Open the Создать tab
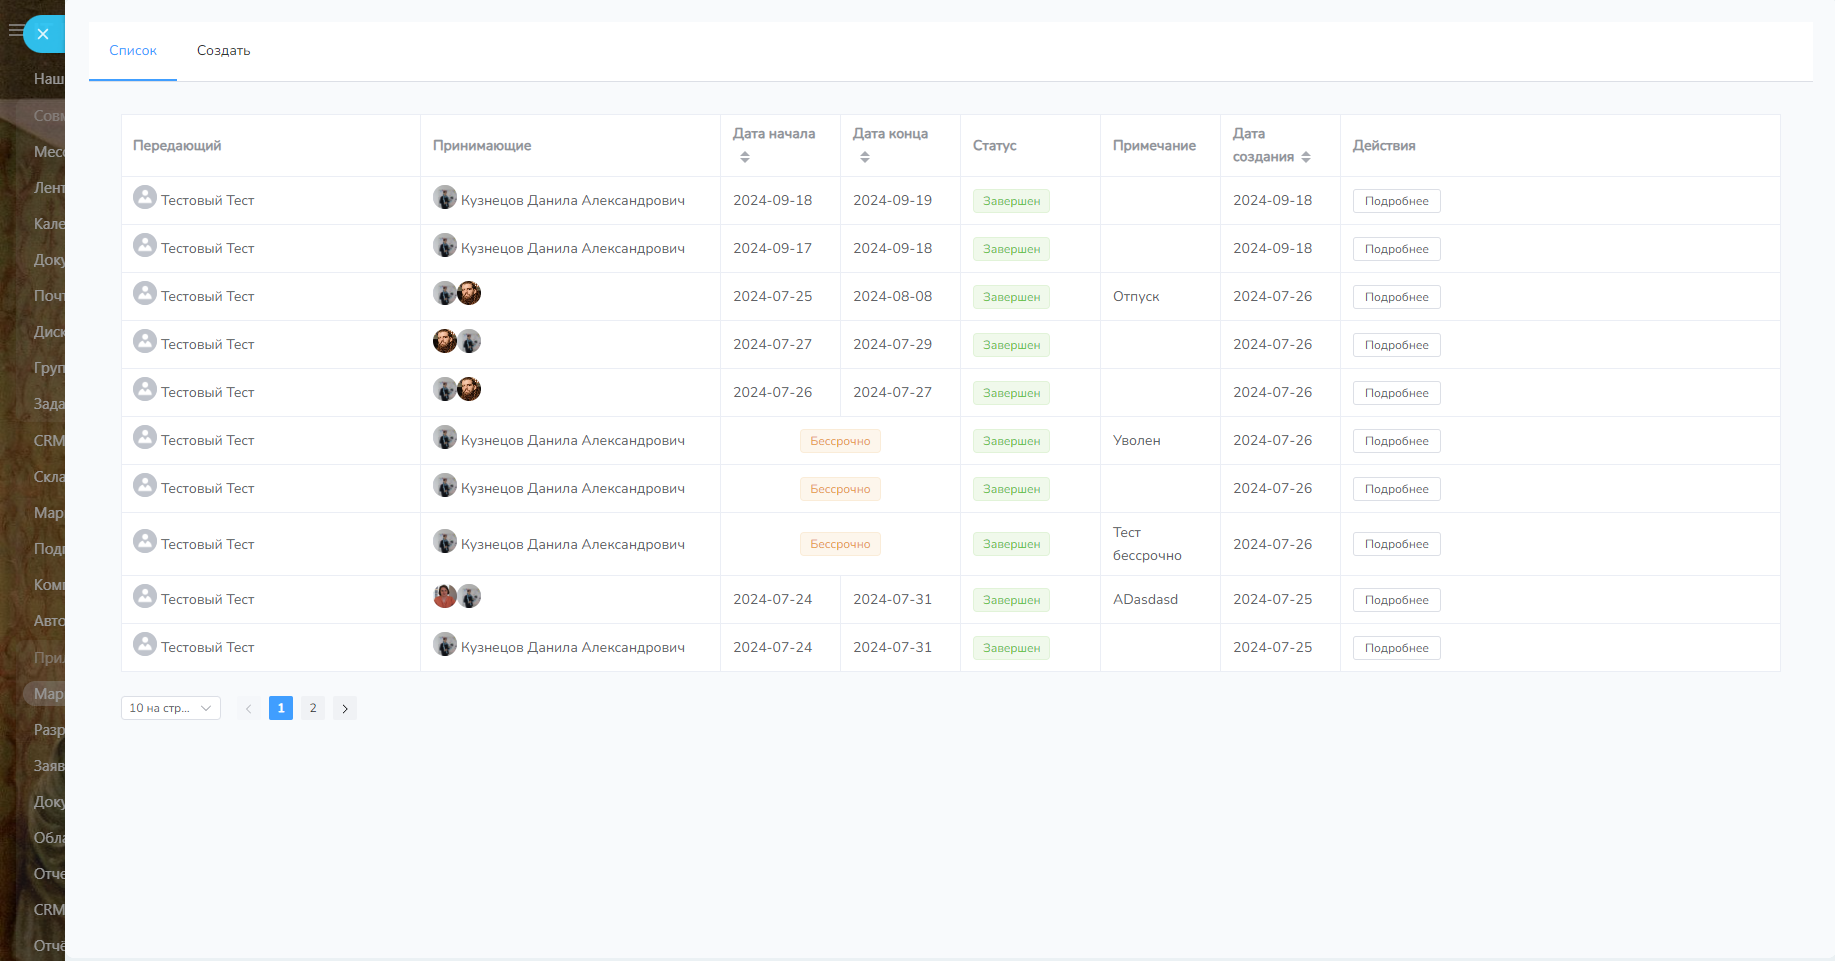The width and height of the screenshot is (1835, 961). coord(223,51)
